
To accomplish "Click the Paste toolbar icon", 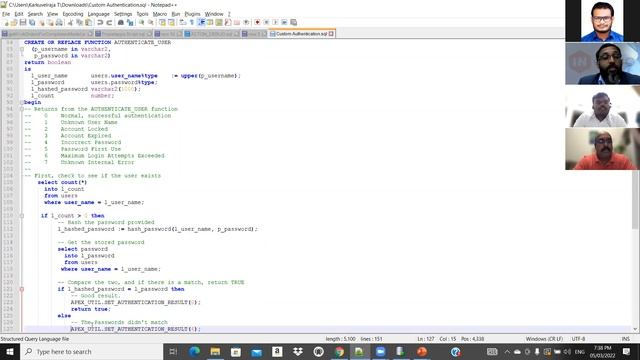I will 88,22.
